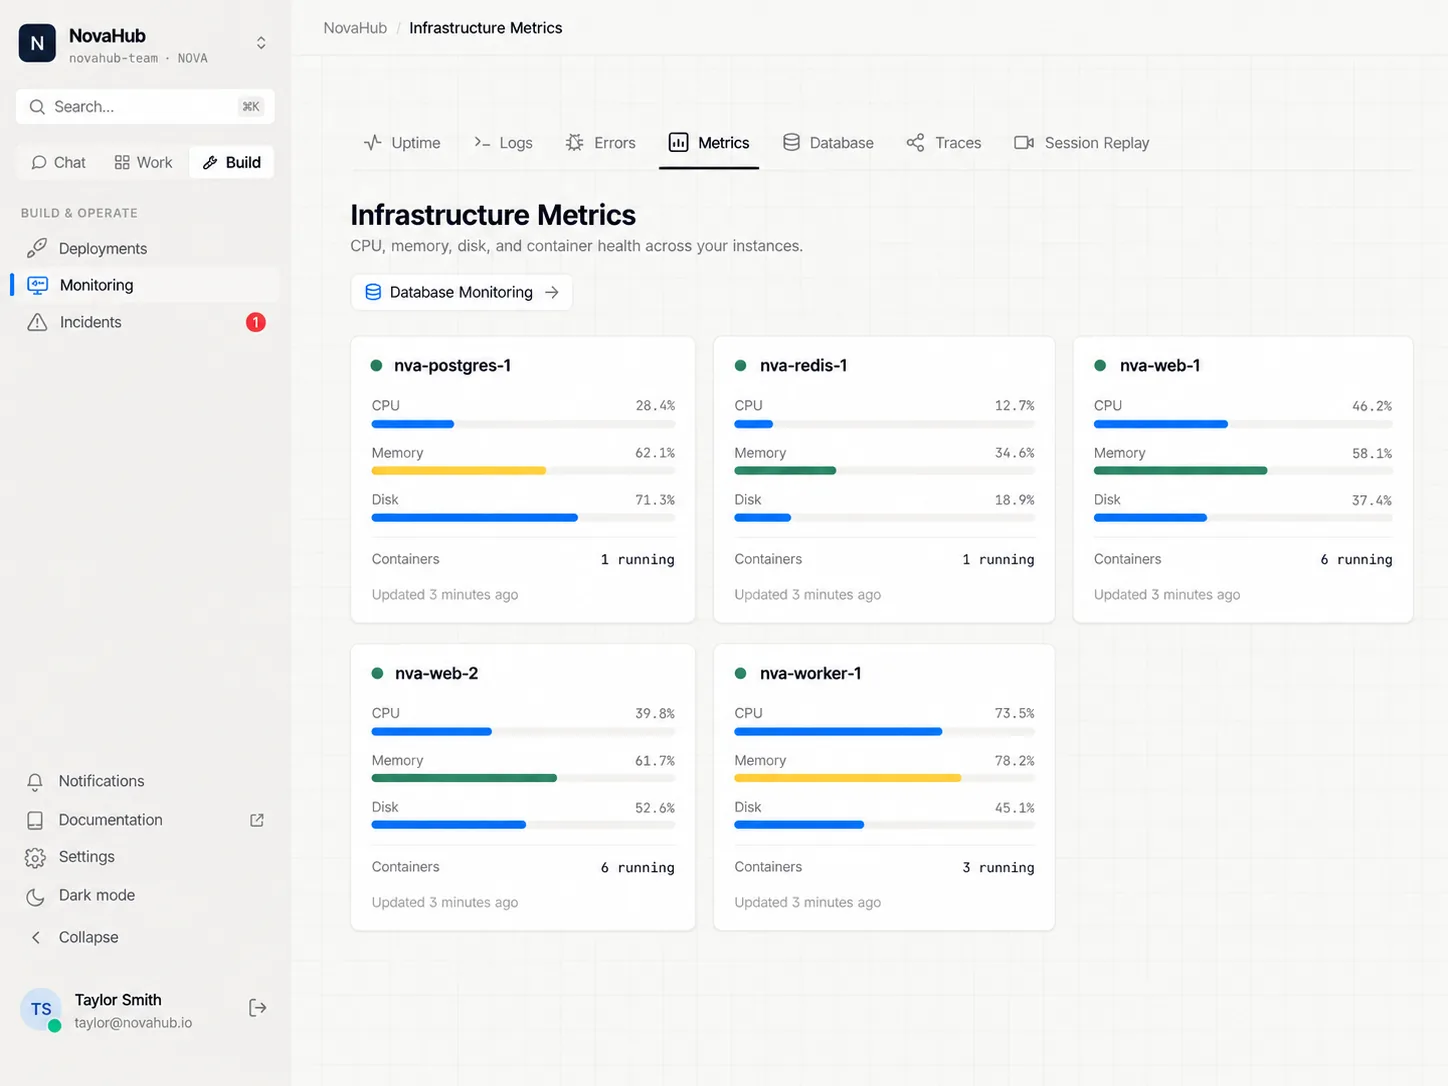This screenshot has width=1448, height=1086.
Task: Open Deployments from the sidebar
Action: [x=145, y=248]
